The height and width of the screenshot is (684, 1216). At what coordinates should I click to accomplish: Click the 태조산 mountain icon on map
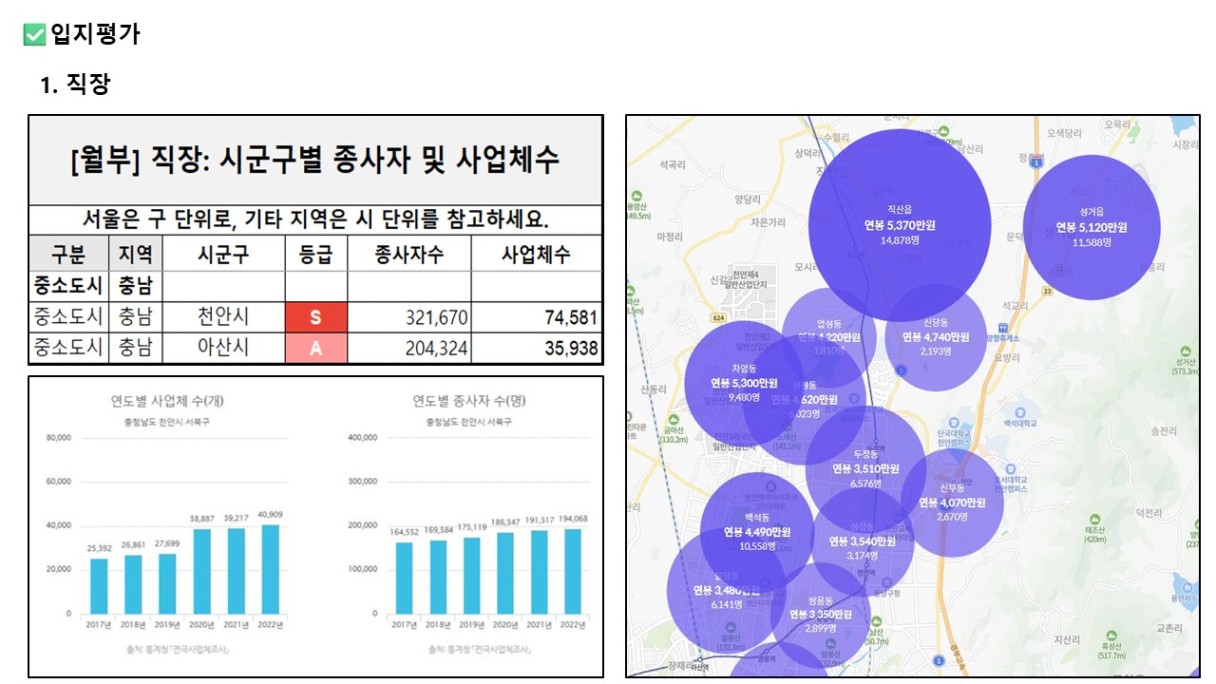1095,517
